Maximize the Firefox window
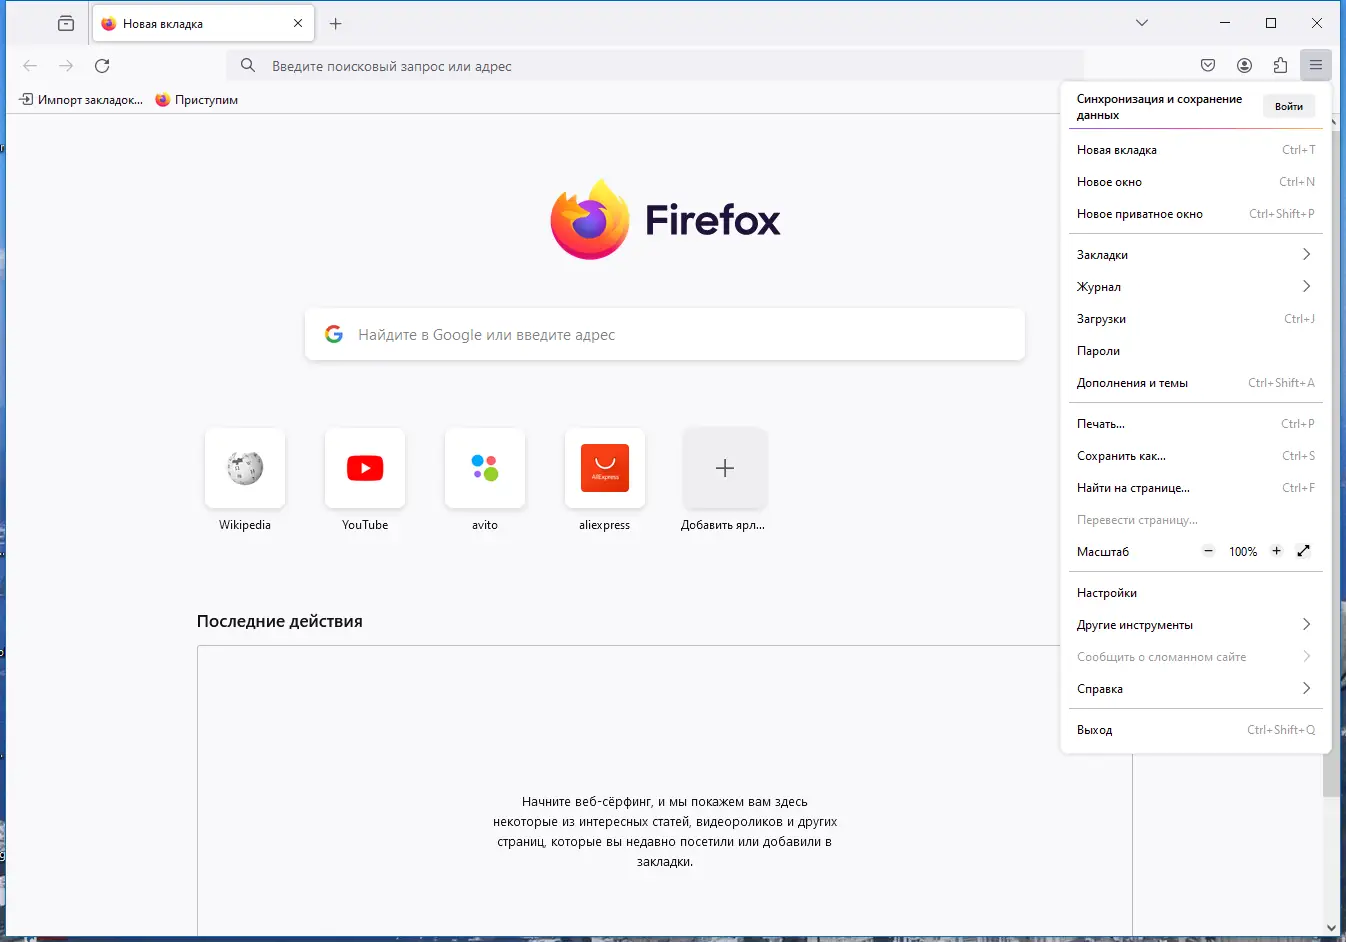1346x942 pixels. [x=1271, y=23]
